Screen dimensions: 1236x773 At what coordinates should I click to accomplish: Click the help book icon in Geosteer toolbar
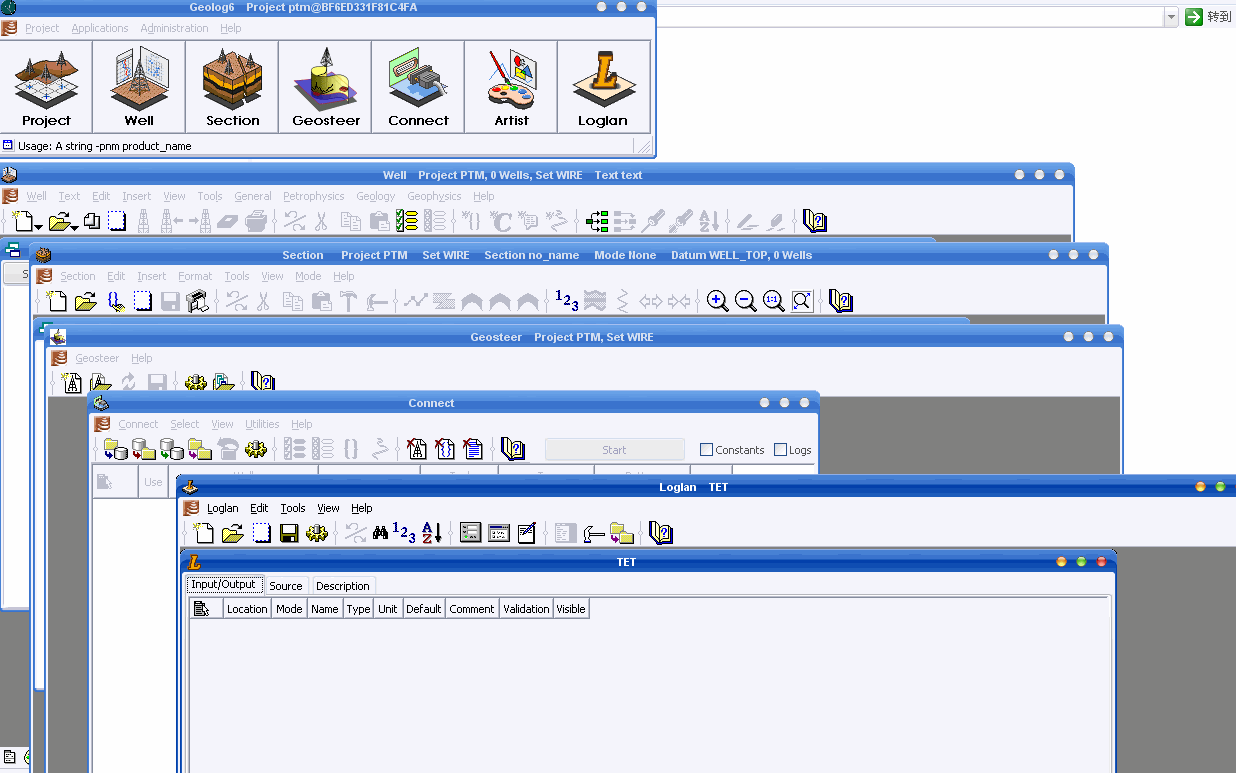(x=263, y=382)
